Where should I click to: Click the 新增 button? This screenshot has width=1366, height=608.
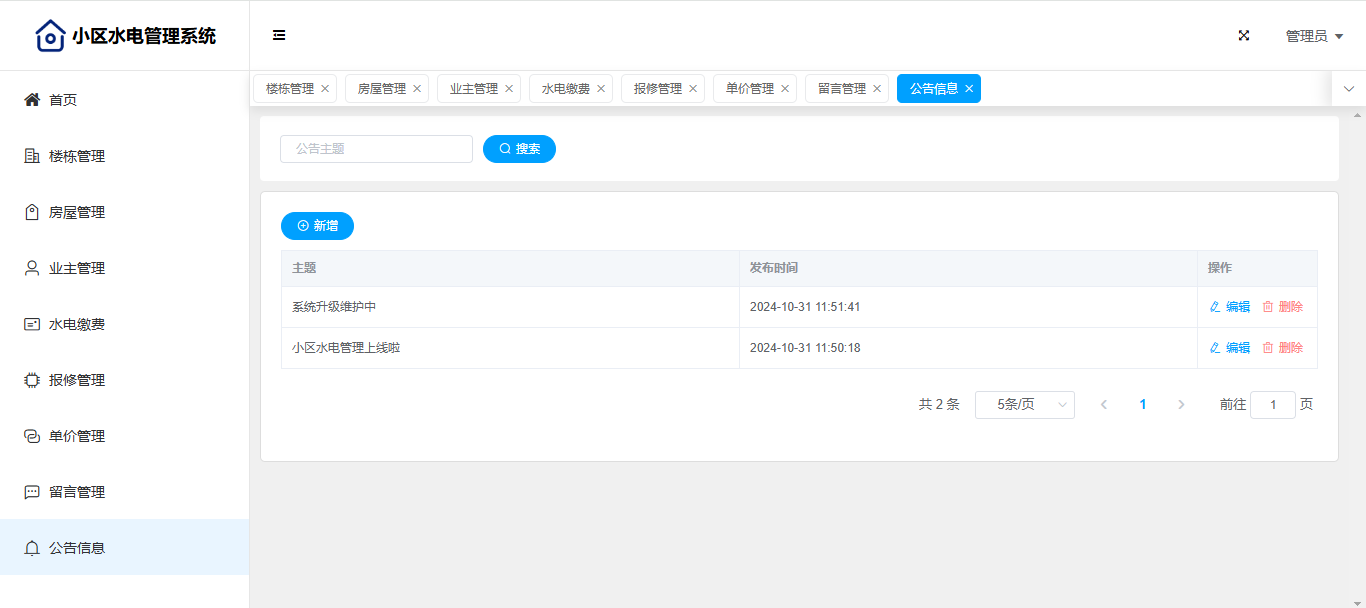pyautogui.click(x=317, y=226)
